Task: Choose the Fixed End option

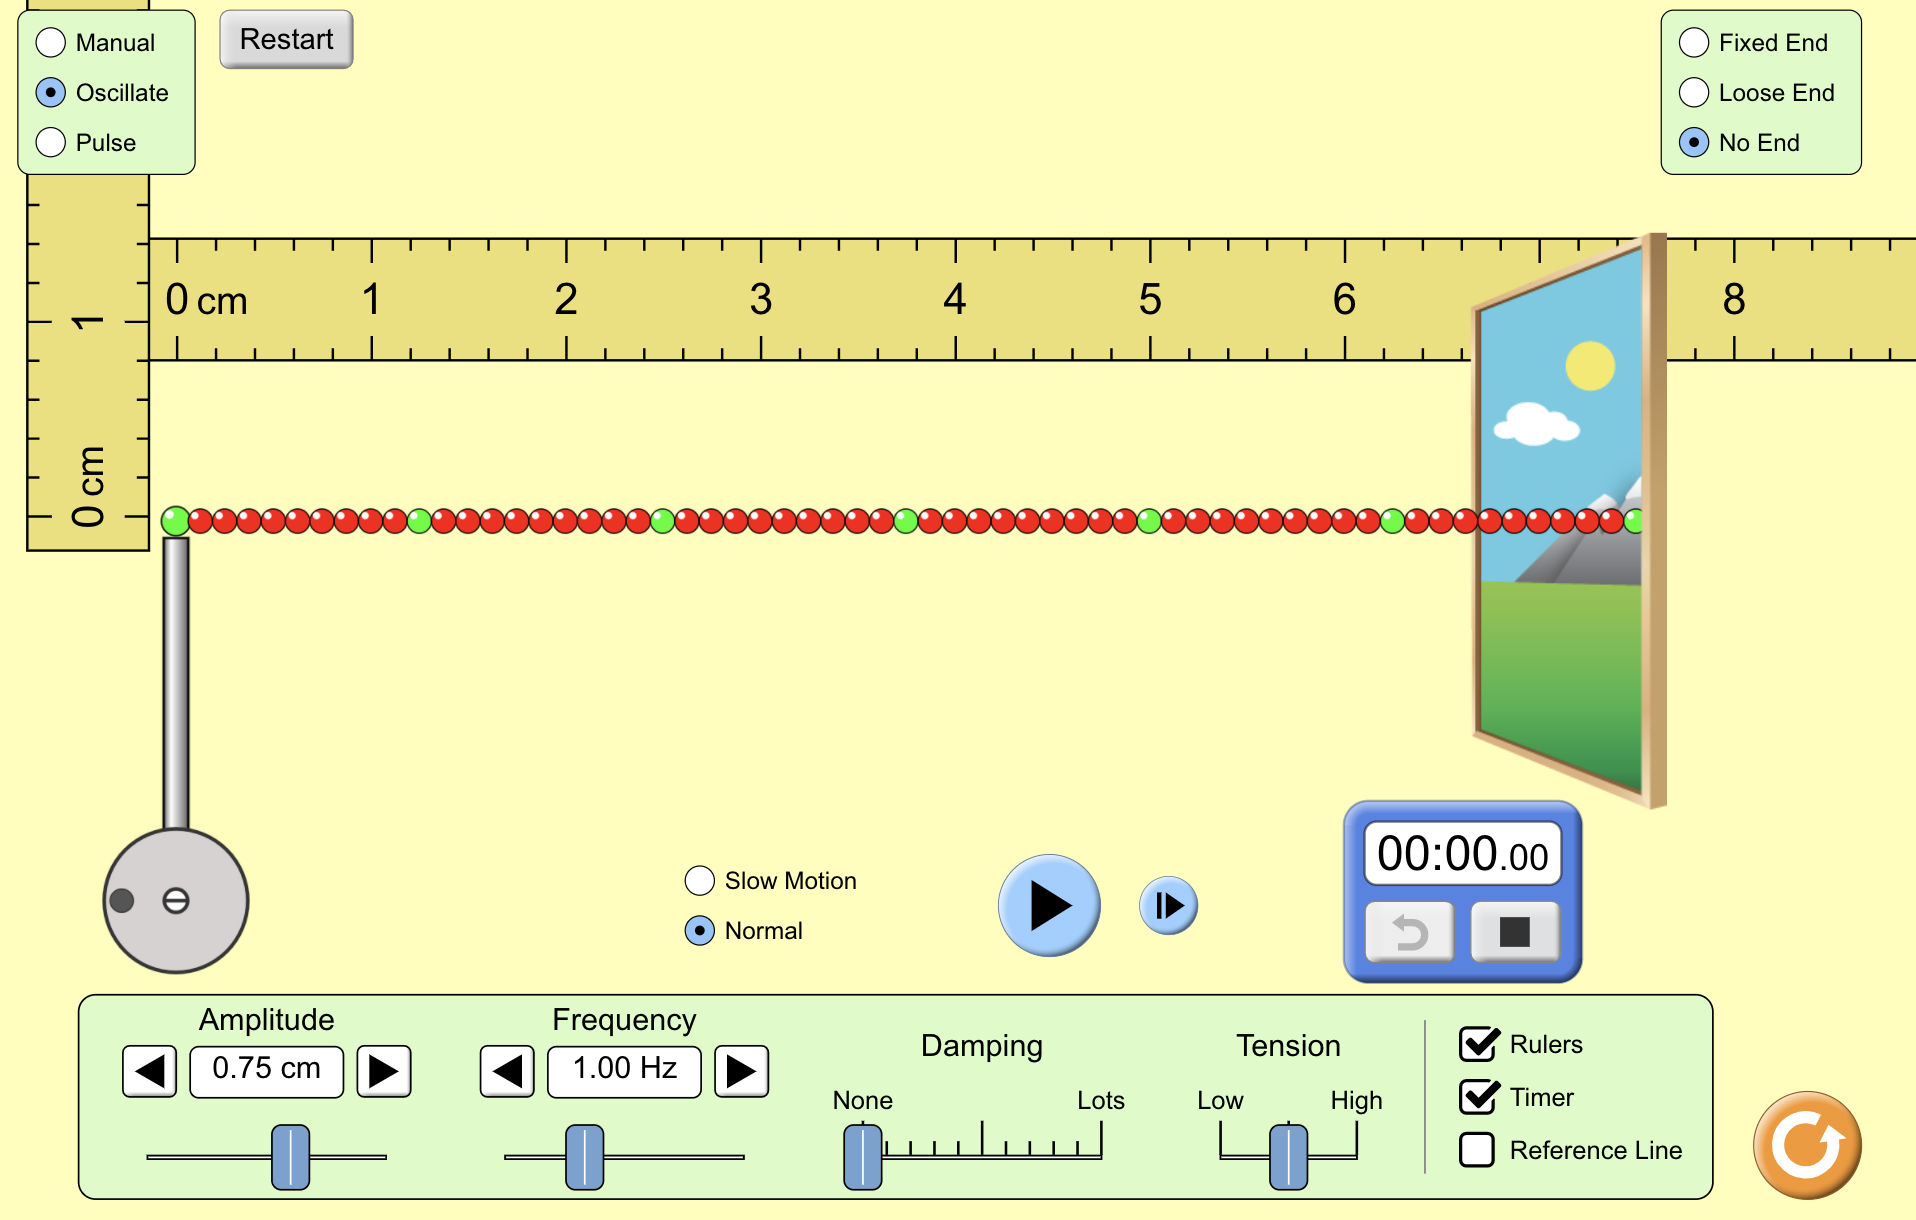Action: coord(1694,43)
